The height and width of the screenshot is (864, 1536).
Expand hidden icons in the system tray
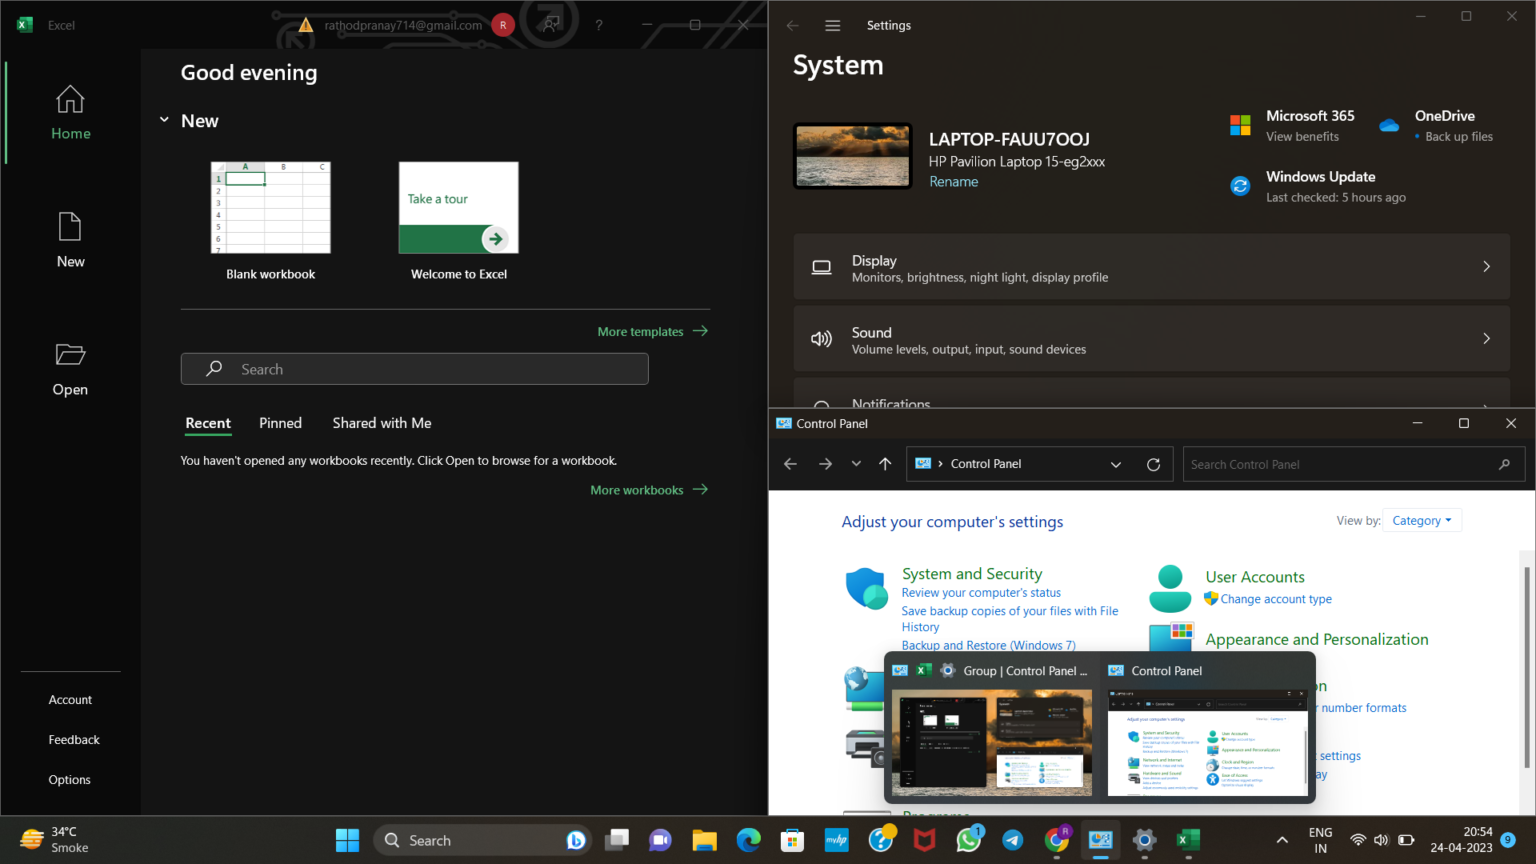[x=1281, y=839]
